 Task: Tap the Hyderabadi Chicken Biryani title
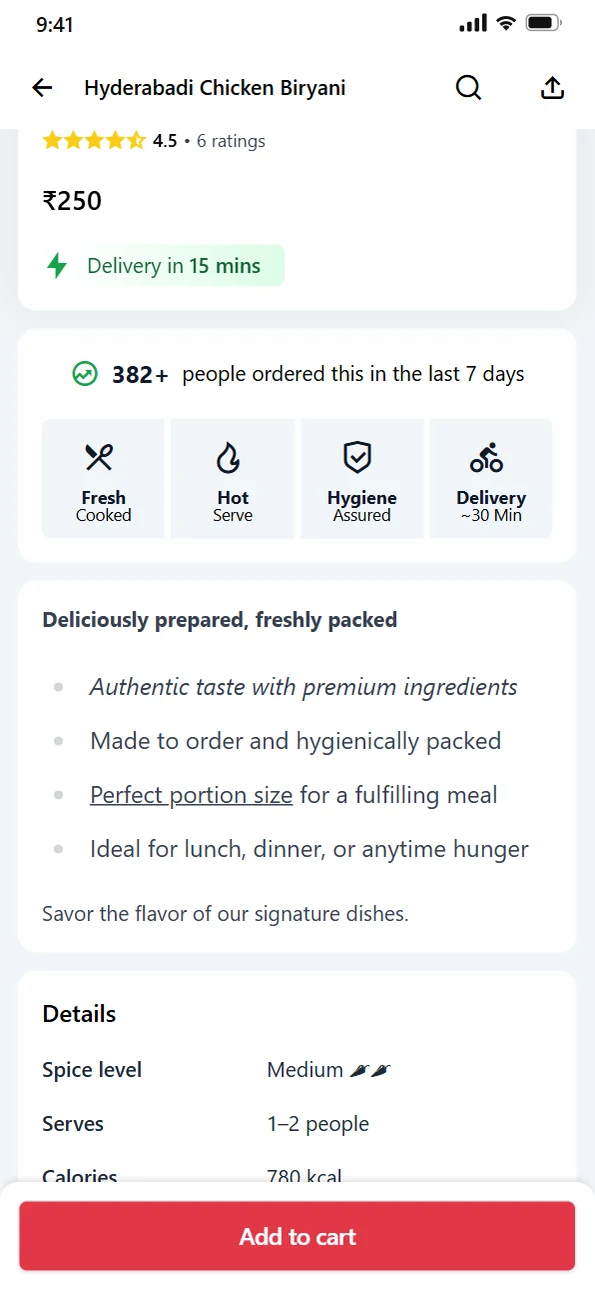[215, 88]
